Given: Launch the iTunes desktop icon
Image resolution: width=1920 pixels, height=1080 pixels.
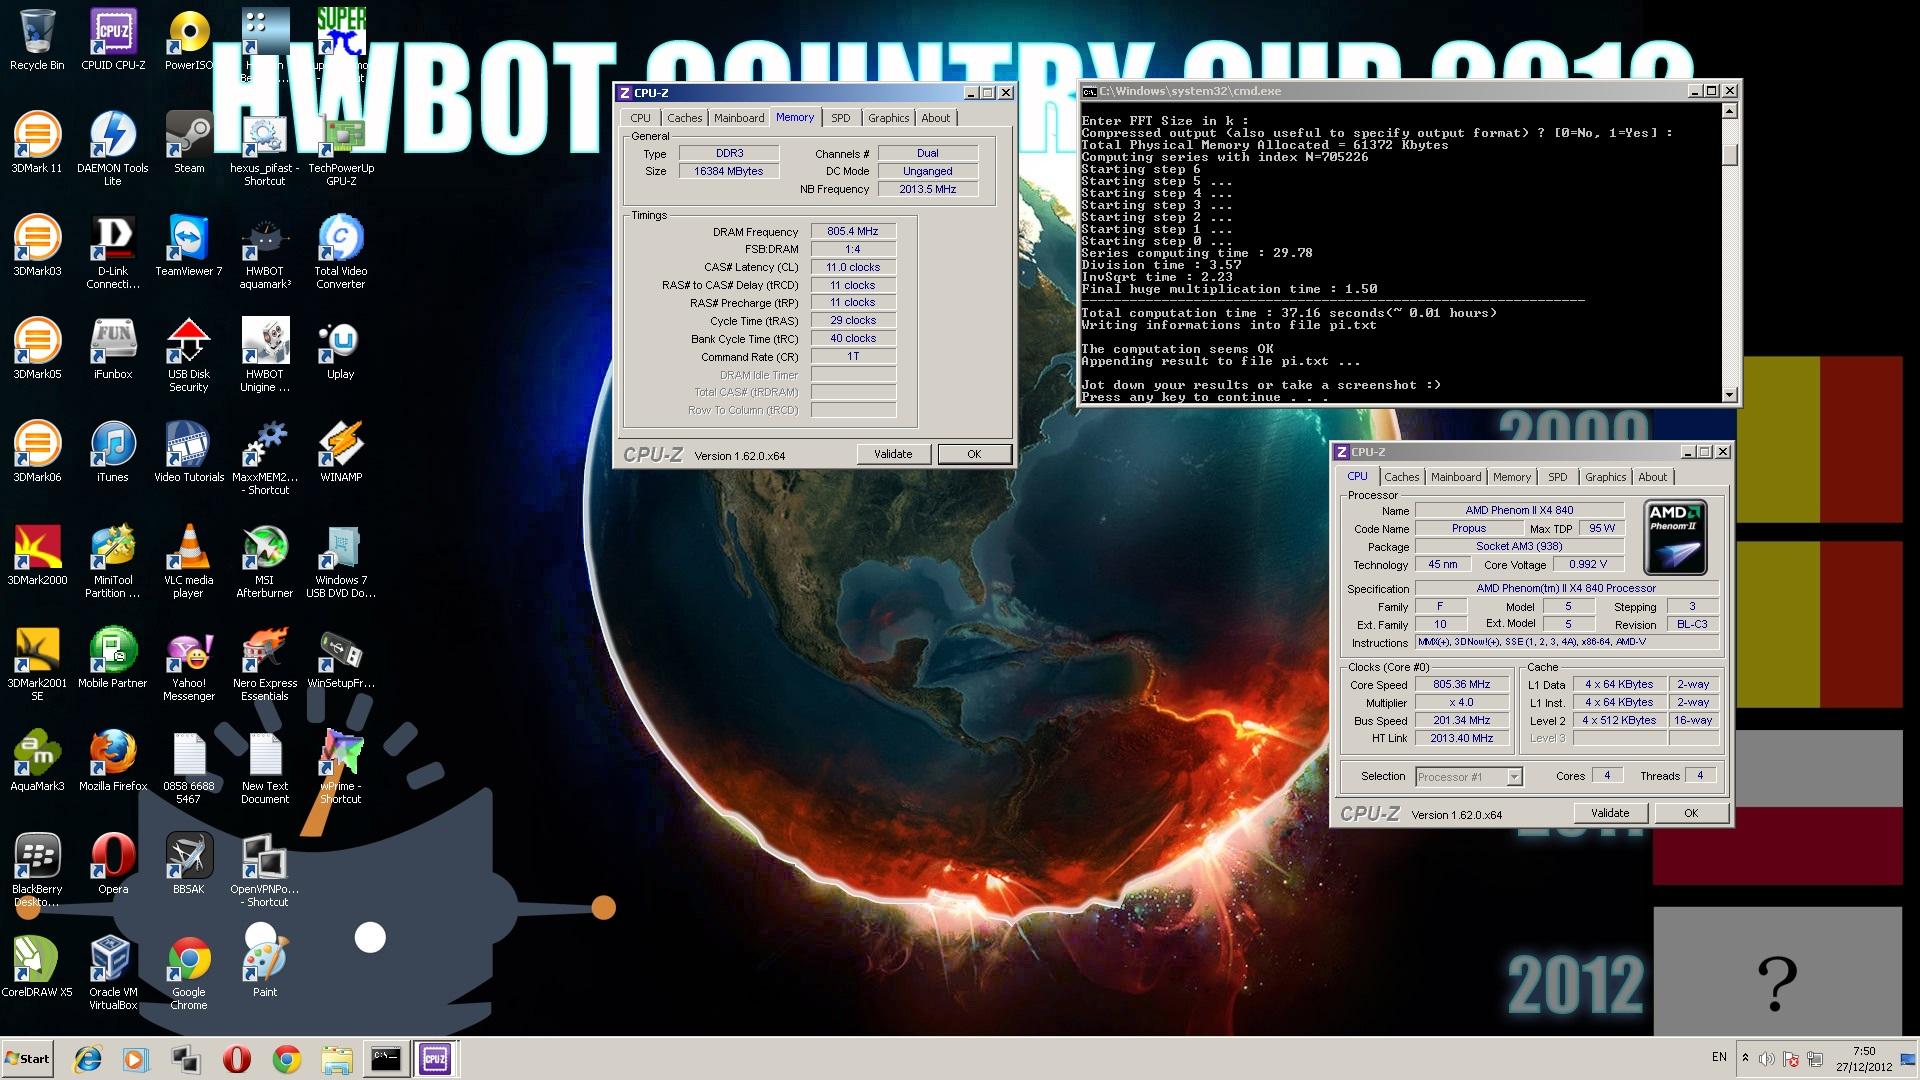Looking at the screenshot, I should click(x=113, y=452).
